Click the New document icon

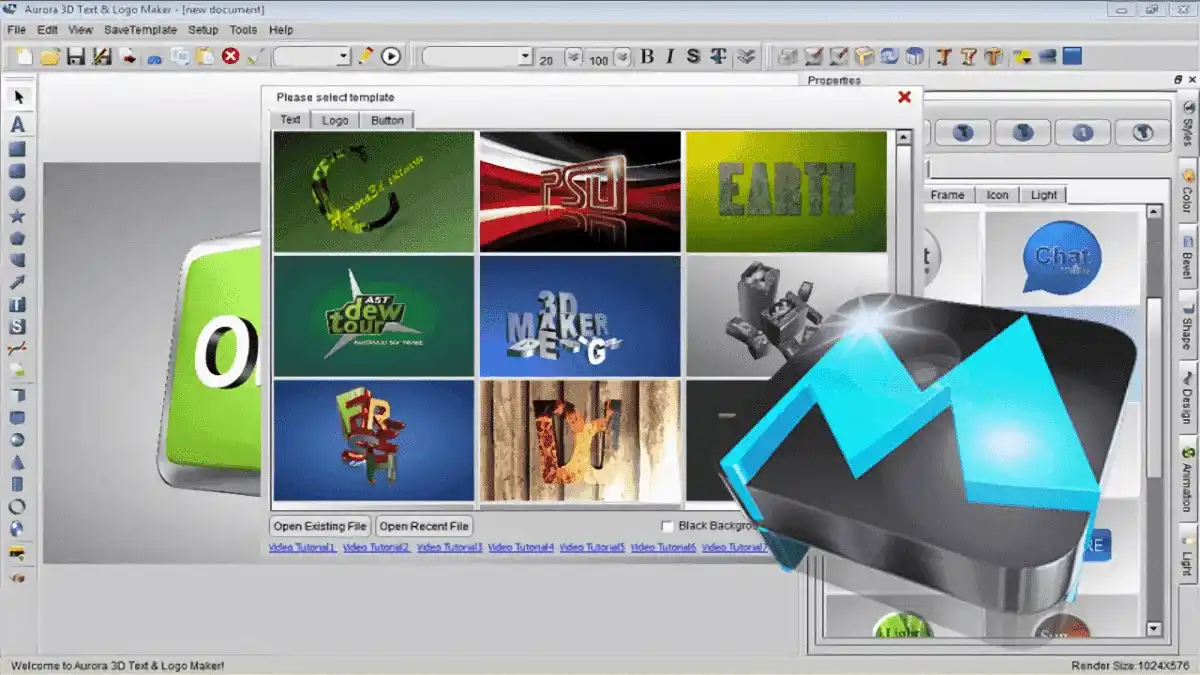(23, 57)
